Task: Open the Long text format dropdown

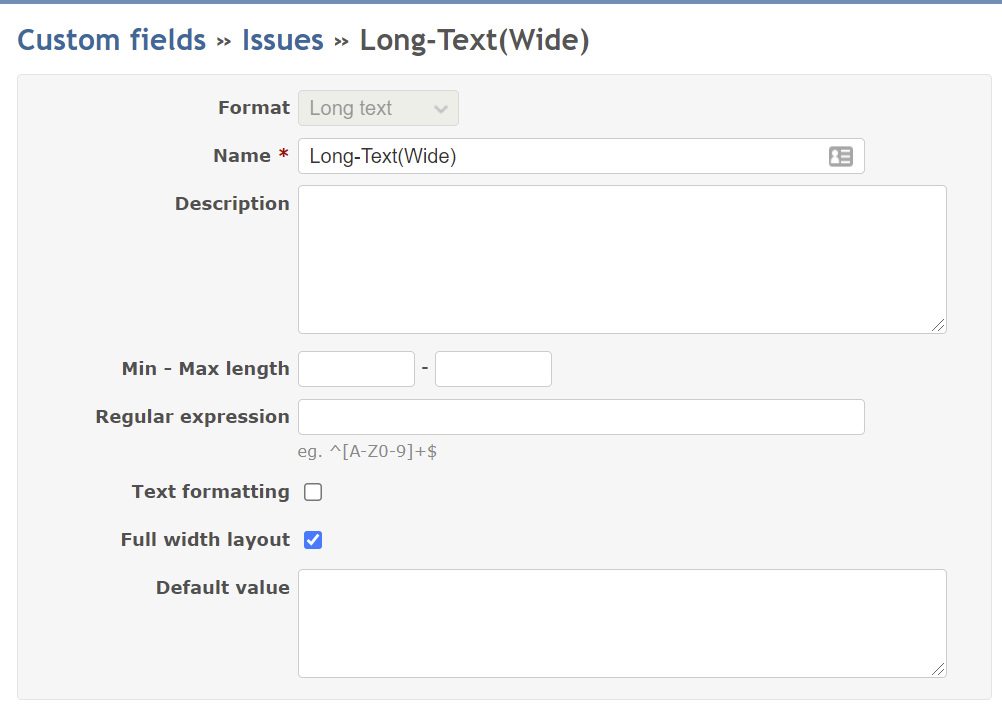Action: tap(378, 108)
